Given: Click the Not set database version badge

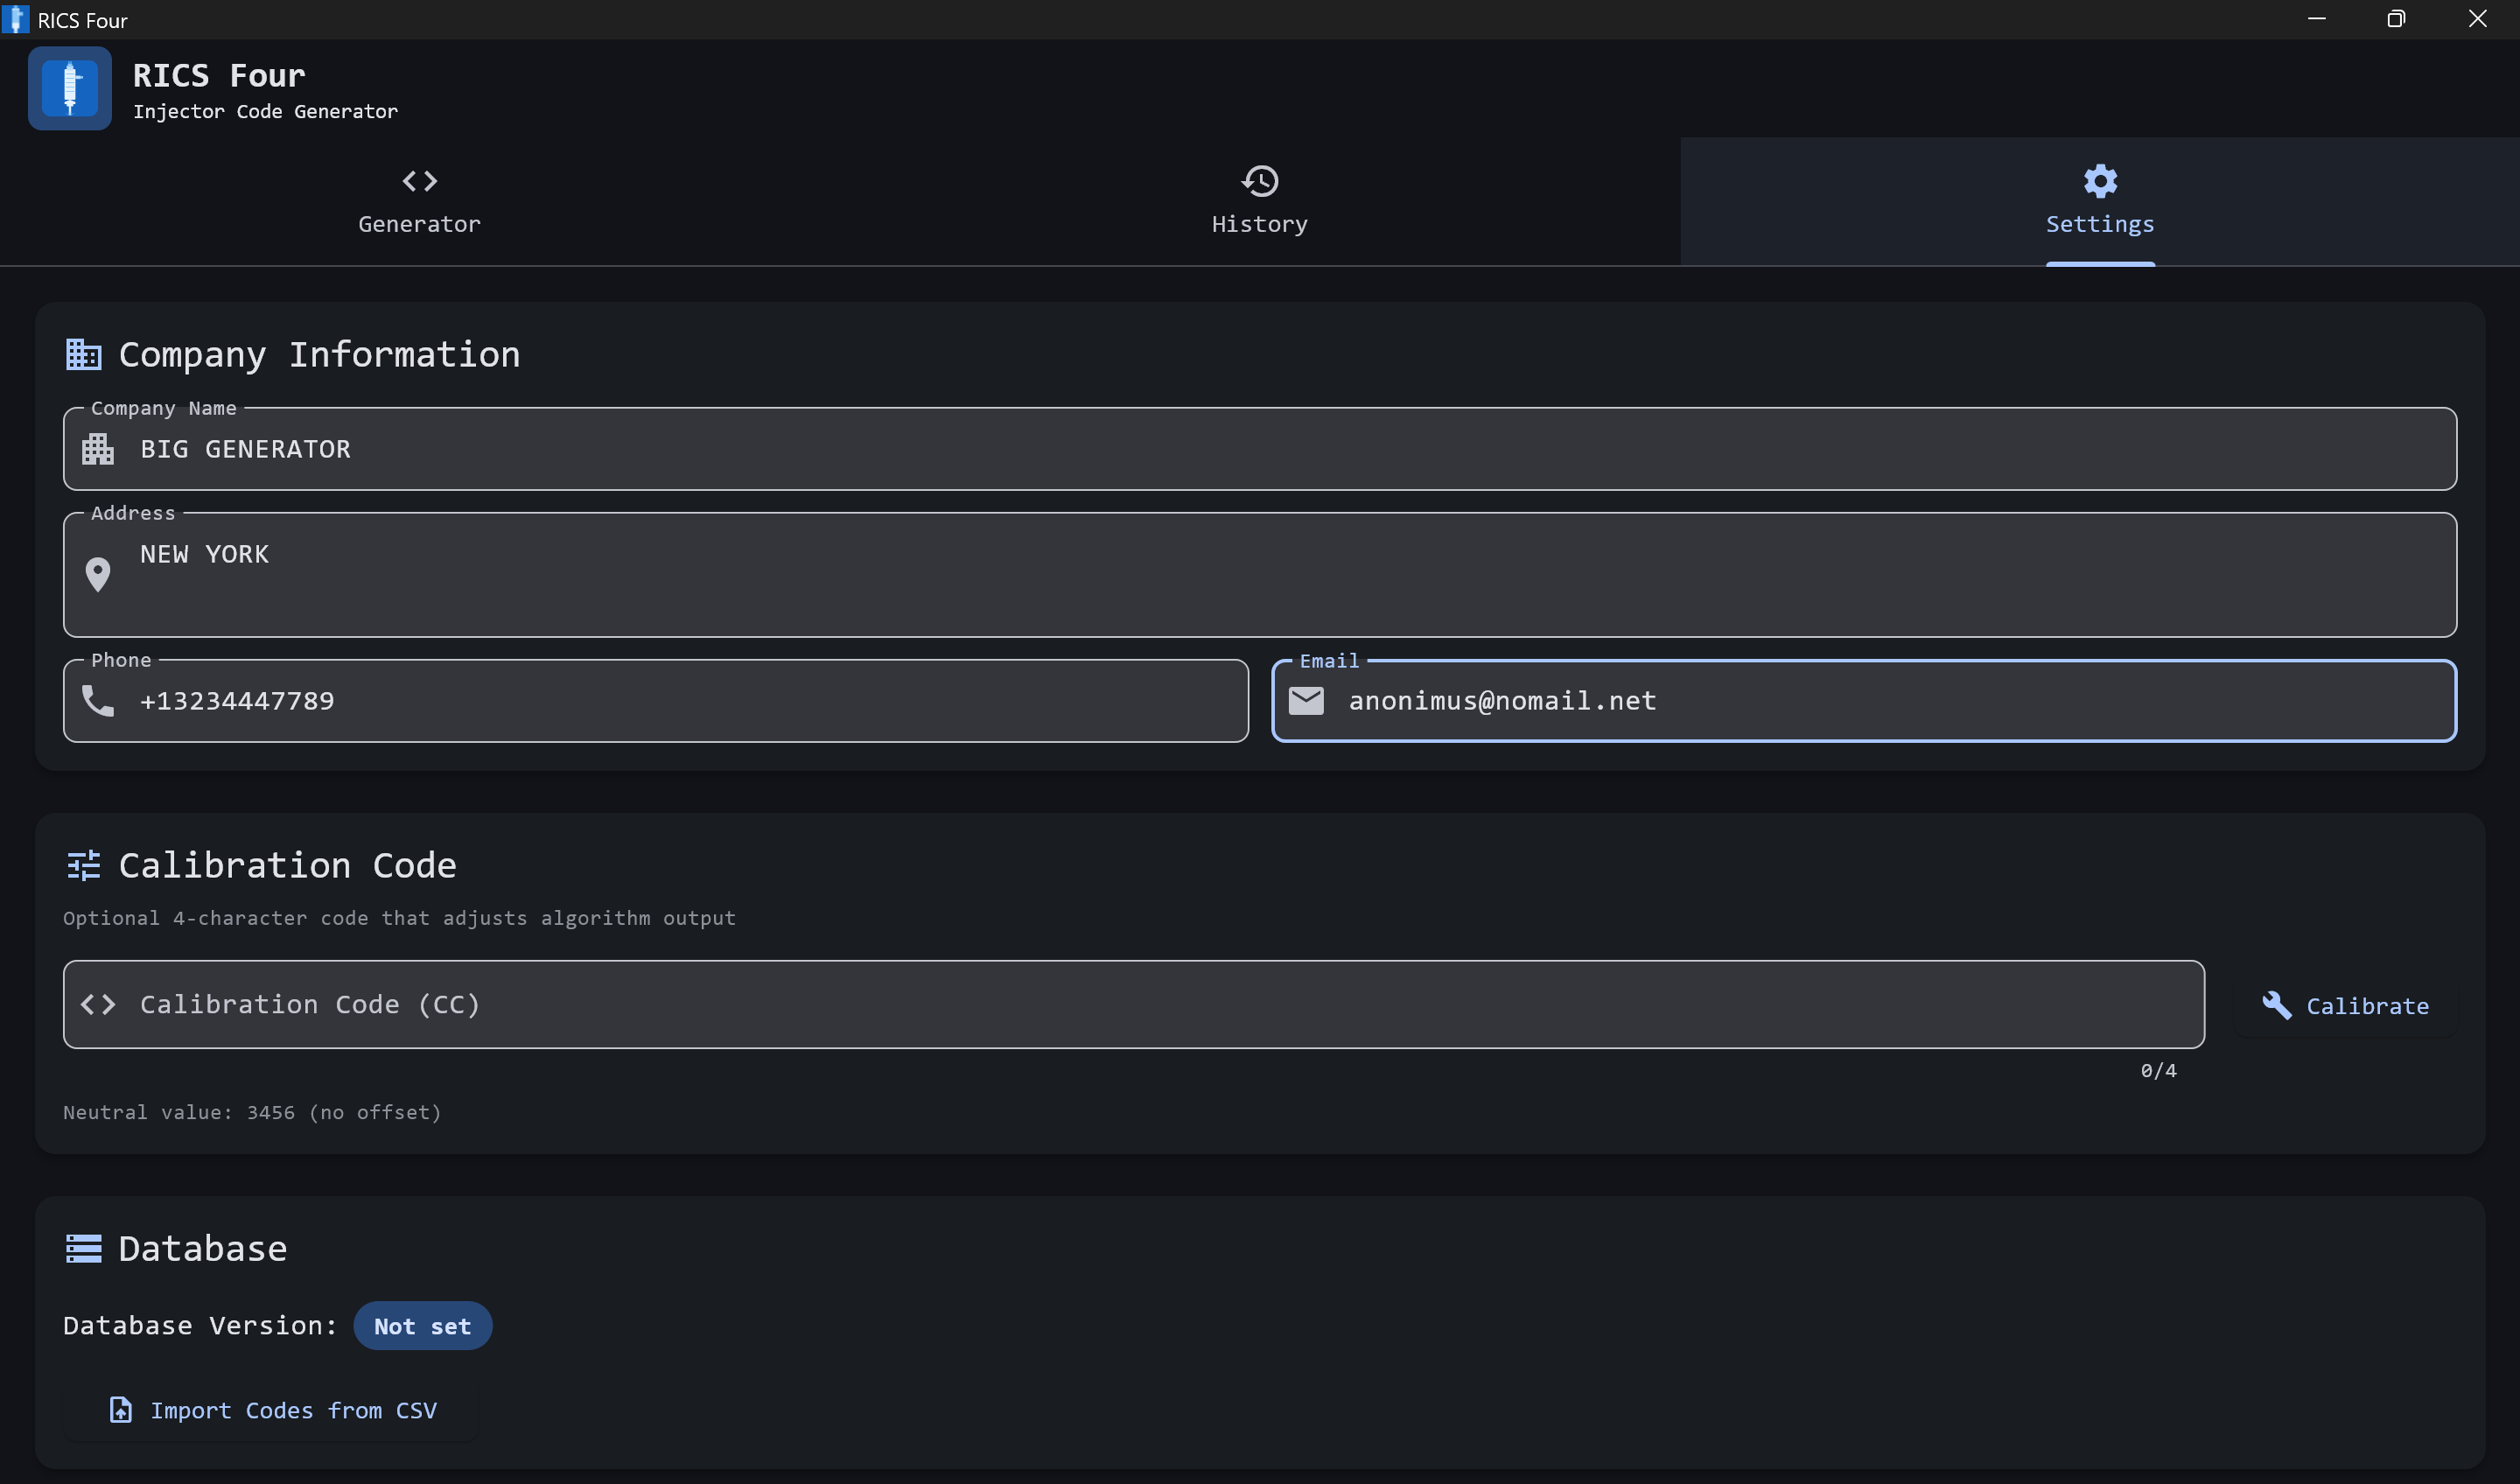Looking at the screenshot, I should coord(422,1326).
